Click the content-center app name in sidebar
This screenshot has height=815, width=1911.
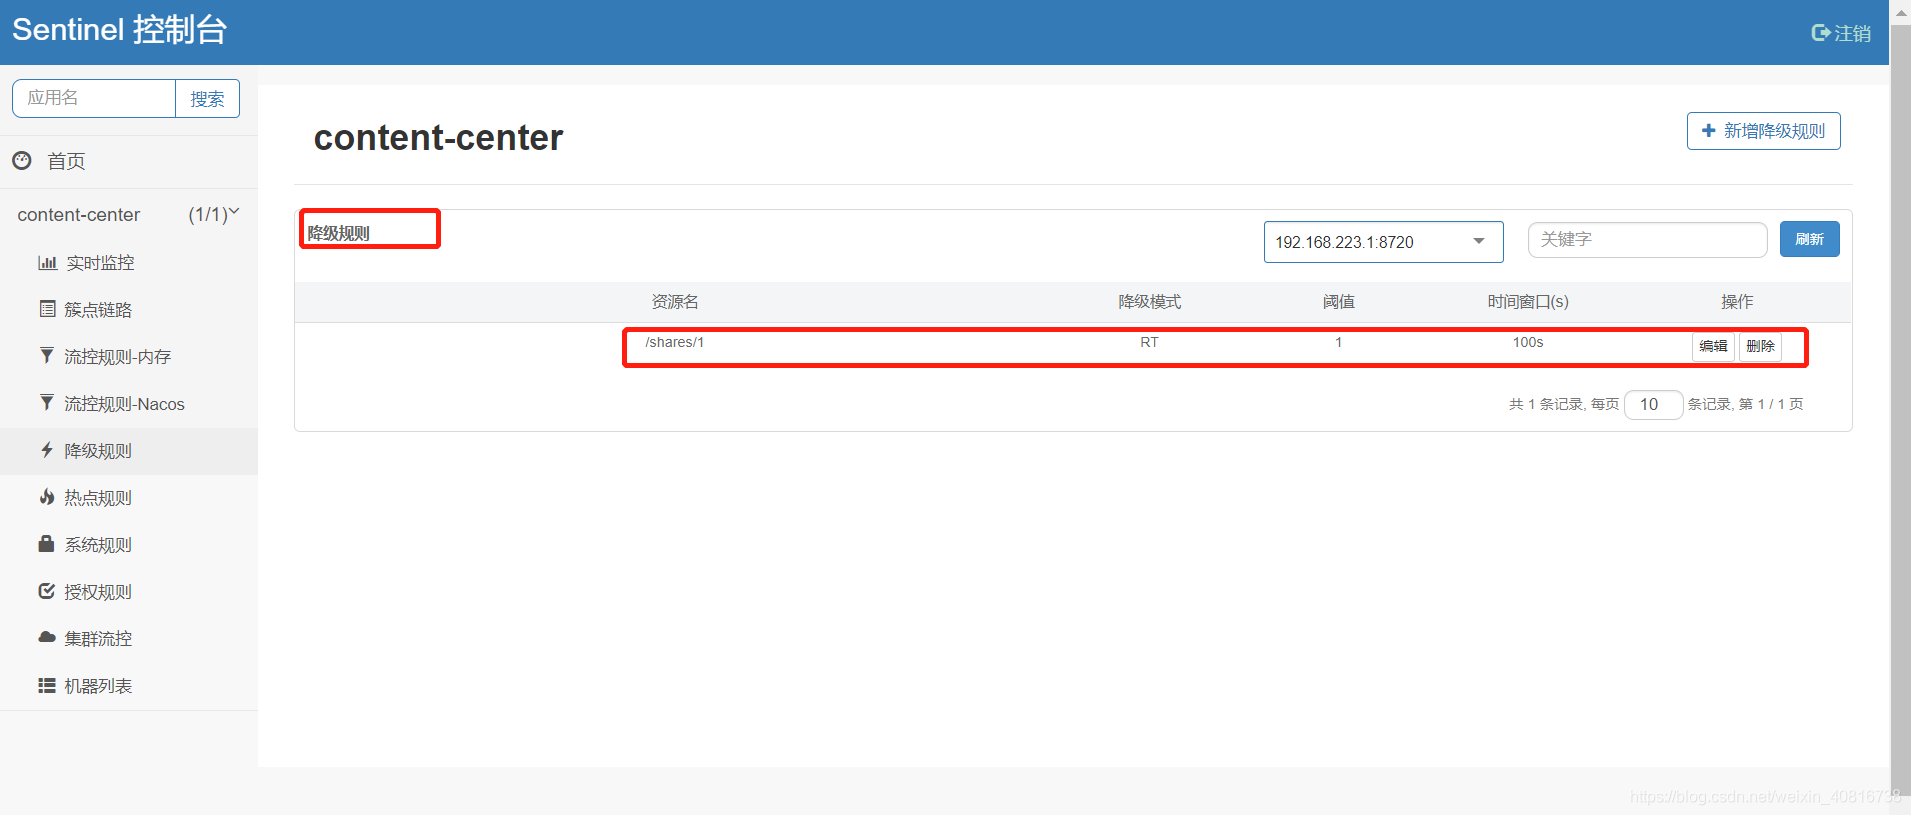point(79,215)
